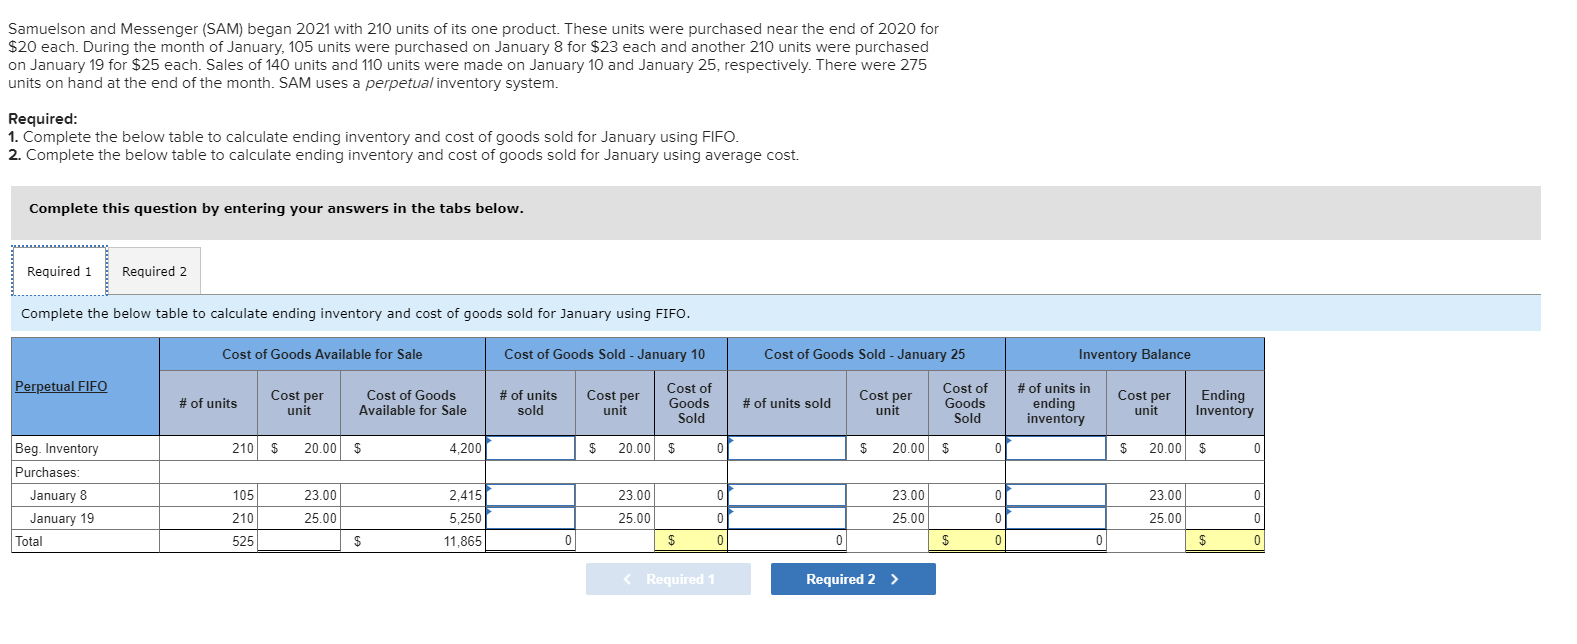1577x644 pixels.
Task: Select the January 19 units sold cell for January 25
Action: coord(786,517)
